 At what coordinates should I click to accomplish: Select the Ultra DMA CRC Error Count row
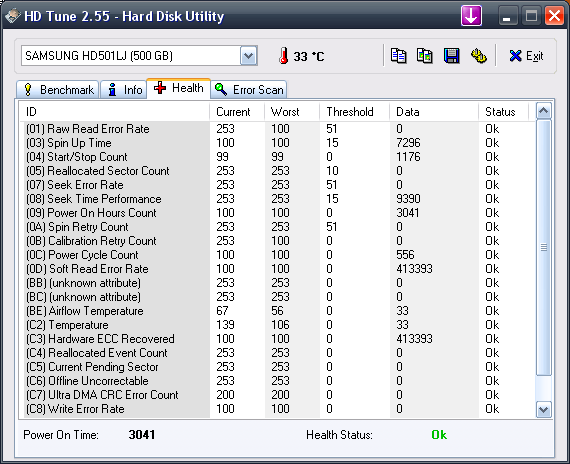pyautogui.click(x=277, y=395)
